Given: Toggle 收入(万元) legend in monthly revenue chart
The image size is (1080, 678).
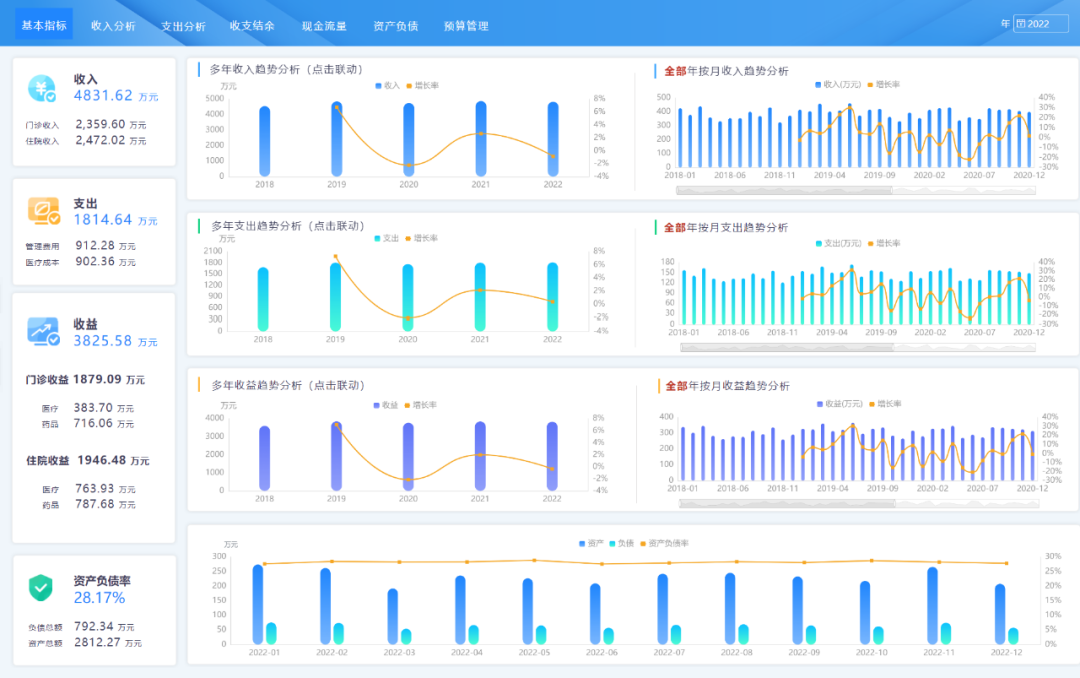Looking at the screenshot, I should pyautogui.click(x=838, y=85).
